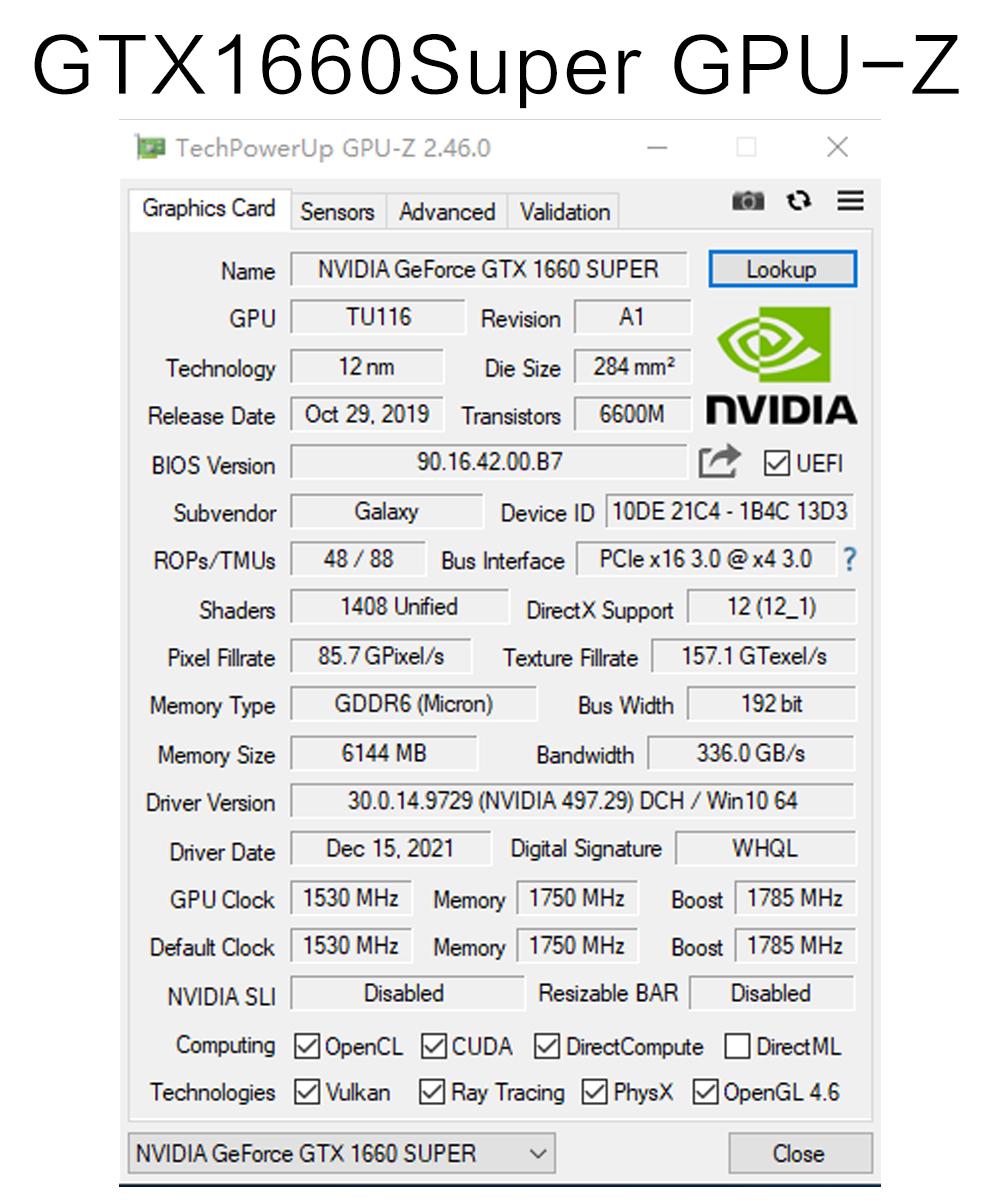1000x1200 pixels.
Task: Click Default Clock row Memory 1750 MHz
Action: (x=577, y=945)
